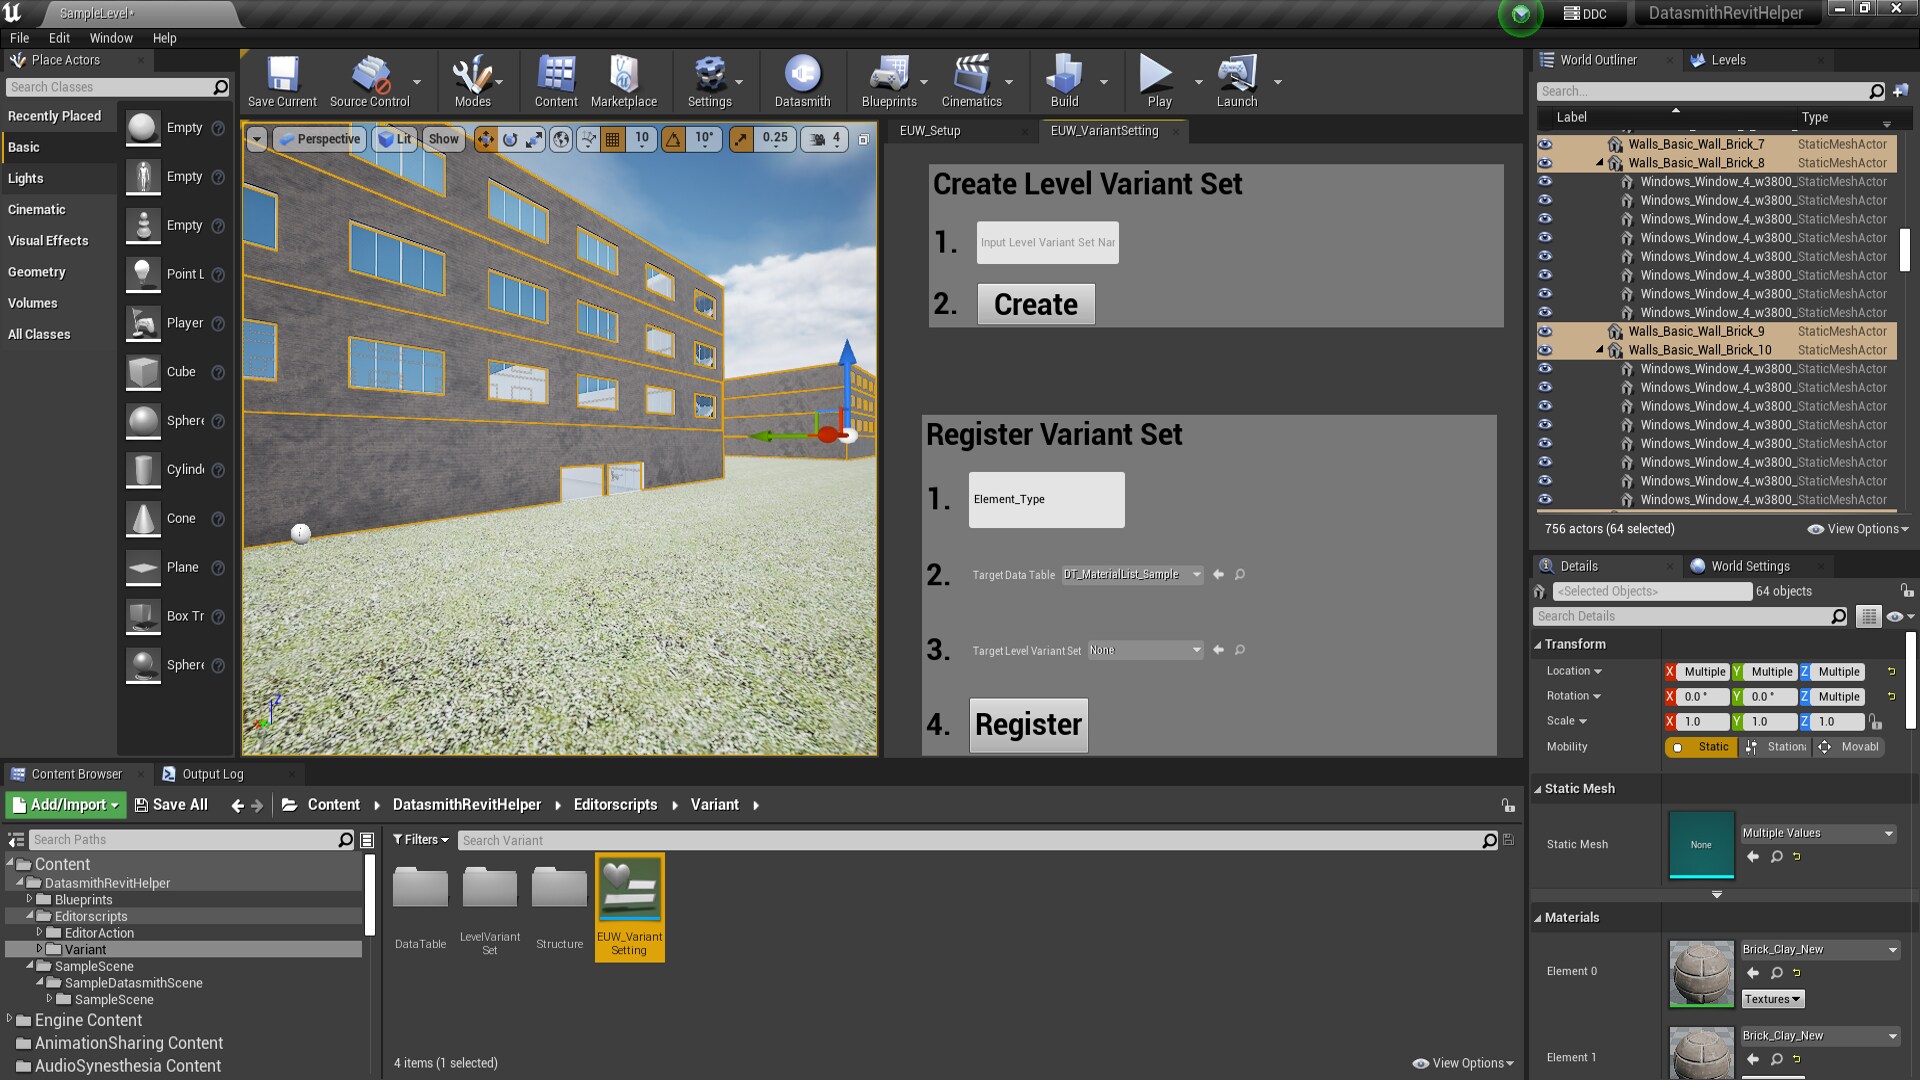Click the Static Mesh thumbnail swatch
The height and width of the screenshot is (1080, 1920).
point(1700,844)
